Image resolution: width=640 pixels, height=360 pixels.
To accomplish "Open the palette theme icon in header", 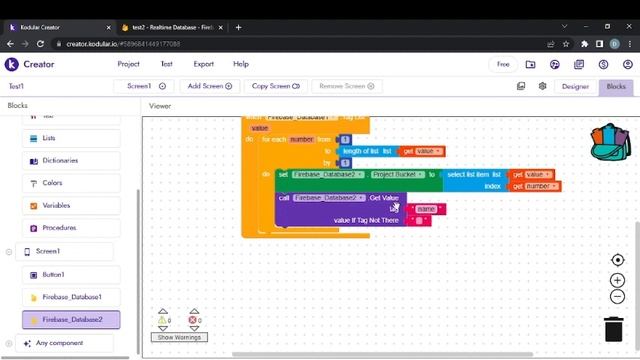I will 554,64.
